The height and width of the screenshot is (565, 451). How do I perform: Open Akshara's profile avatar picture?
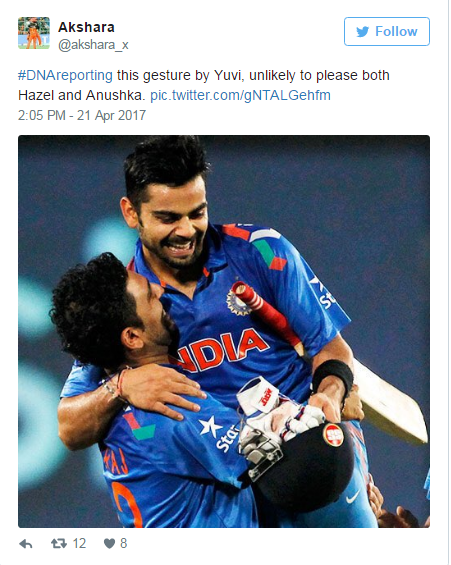pyautogui.click(x=34, y=33)
